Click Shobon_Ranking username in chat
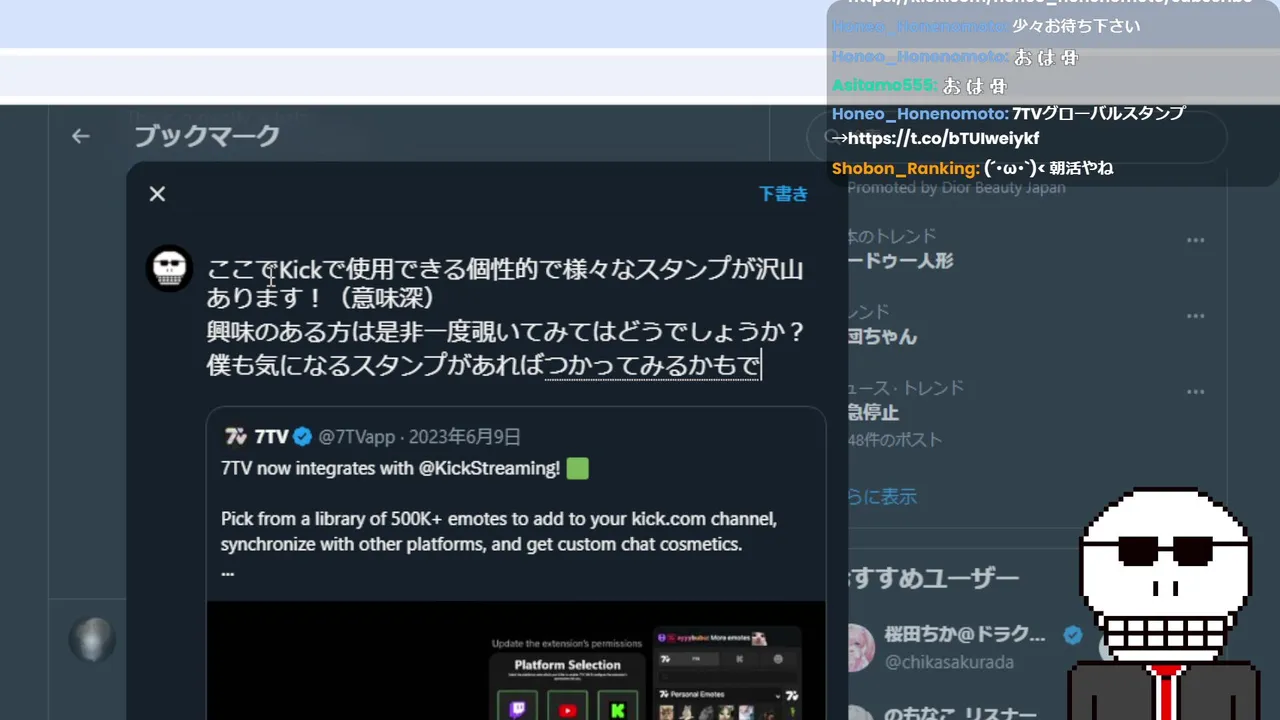The image size is (1280, 720). click(905, 169)
